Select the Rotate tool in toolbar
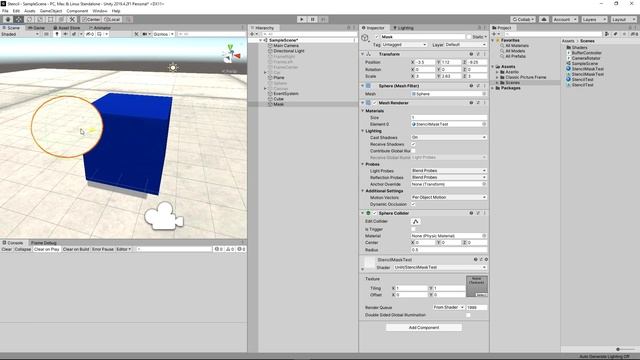Screen dimensions: 640x360 pyautogui.click(x=29, y=19)
